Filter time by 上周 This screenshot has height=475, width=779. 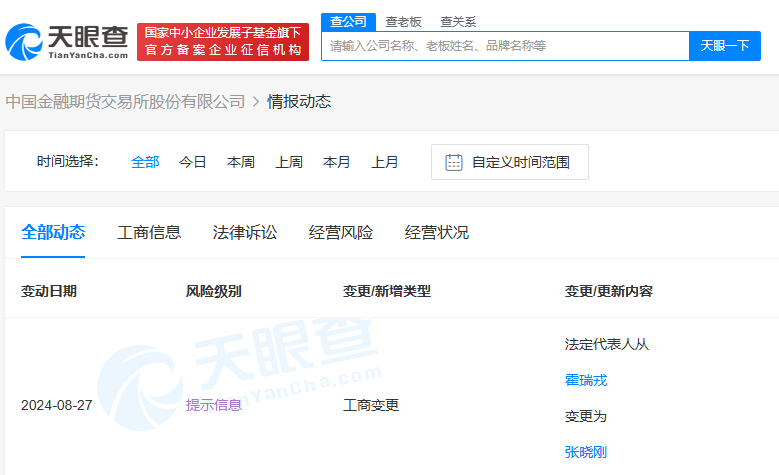(289, 162)
